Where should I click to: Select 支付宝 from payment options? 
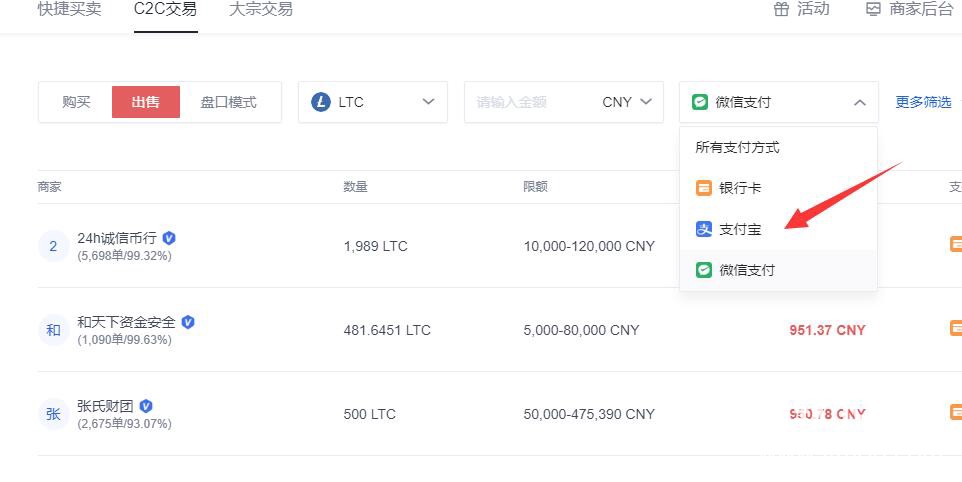740,229
